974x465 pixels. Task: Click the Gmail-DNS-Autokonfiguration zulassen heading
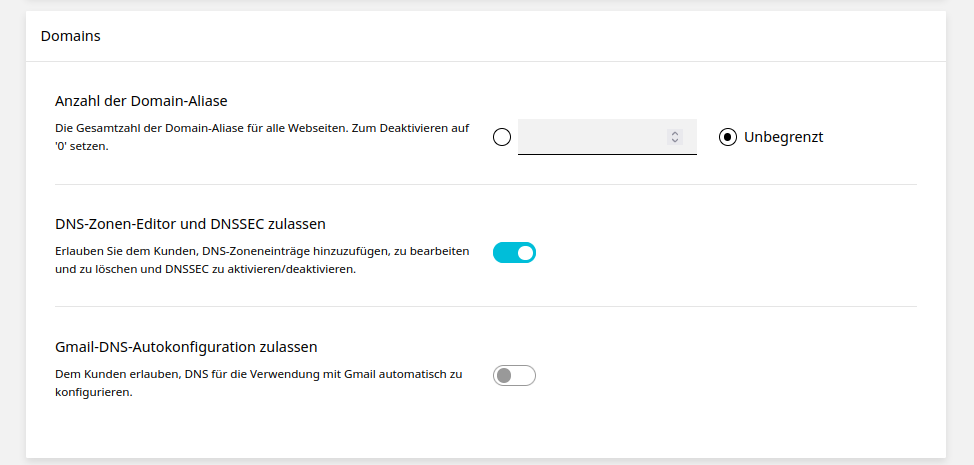click(x=186, y=347)
